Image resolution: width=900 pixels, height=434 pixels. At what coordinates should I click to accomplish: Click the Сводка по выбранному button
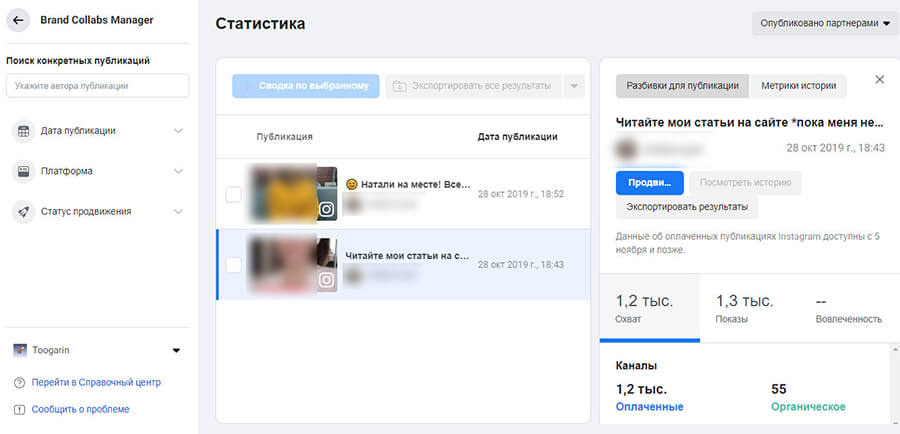pos(306,86)
